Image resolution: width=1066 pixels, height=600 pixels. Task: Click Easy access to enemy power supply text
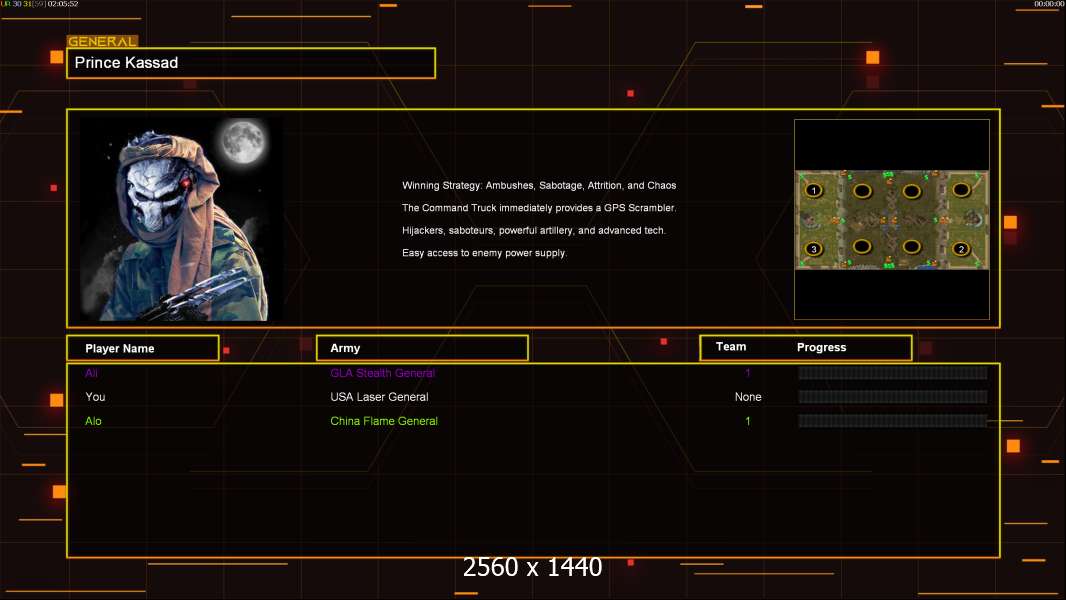pyautogui.click(x=484, y=253)
